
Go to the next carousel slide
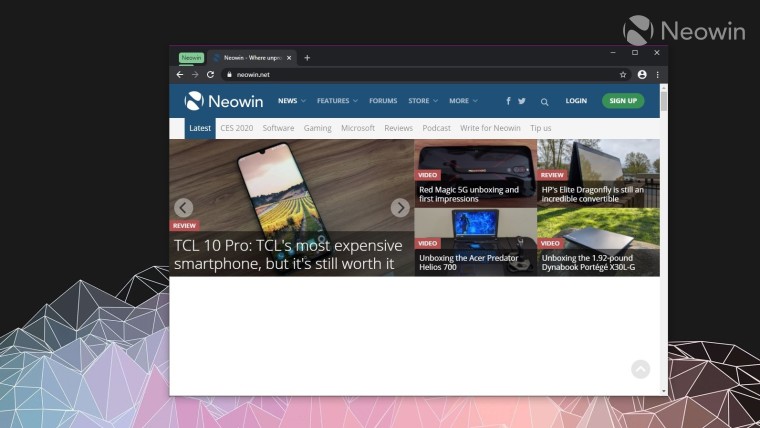tap(400, 207)
